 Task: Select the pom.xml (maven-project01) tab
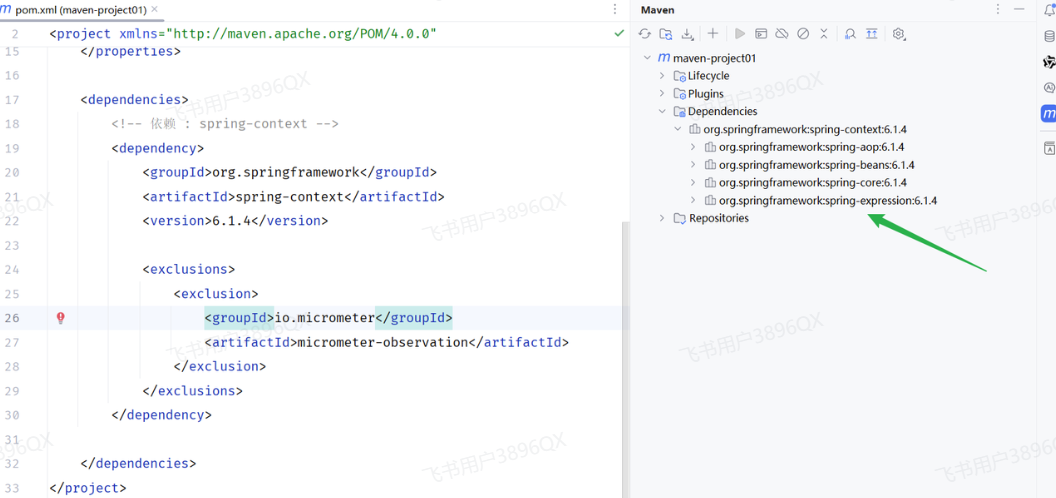pyautogui.click(x=81, y=9)
